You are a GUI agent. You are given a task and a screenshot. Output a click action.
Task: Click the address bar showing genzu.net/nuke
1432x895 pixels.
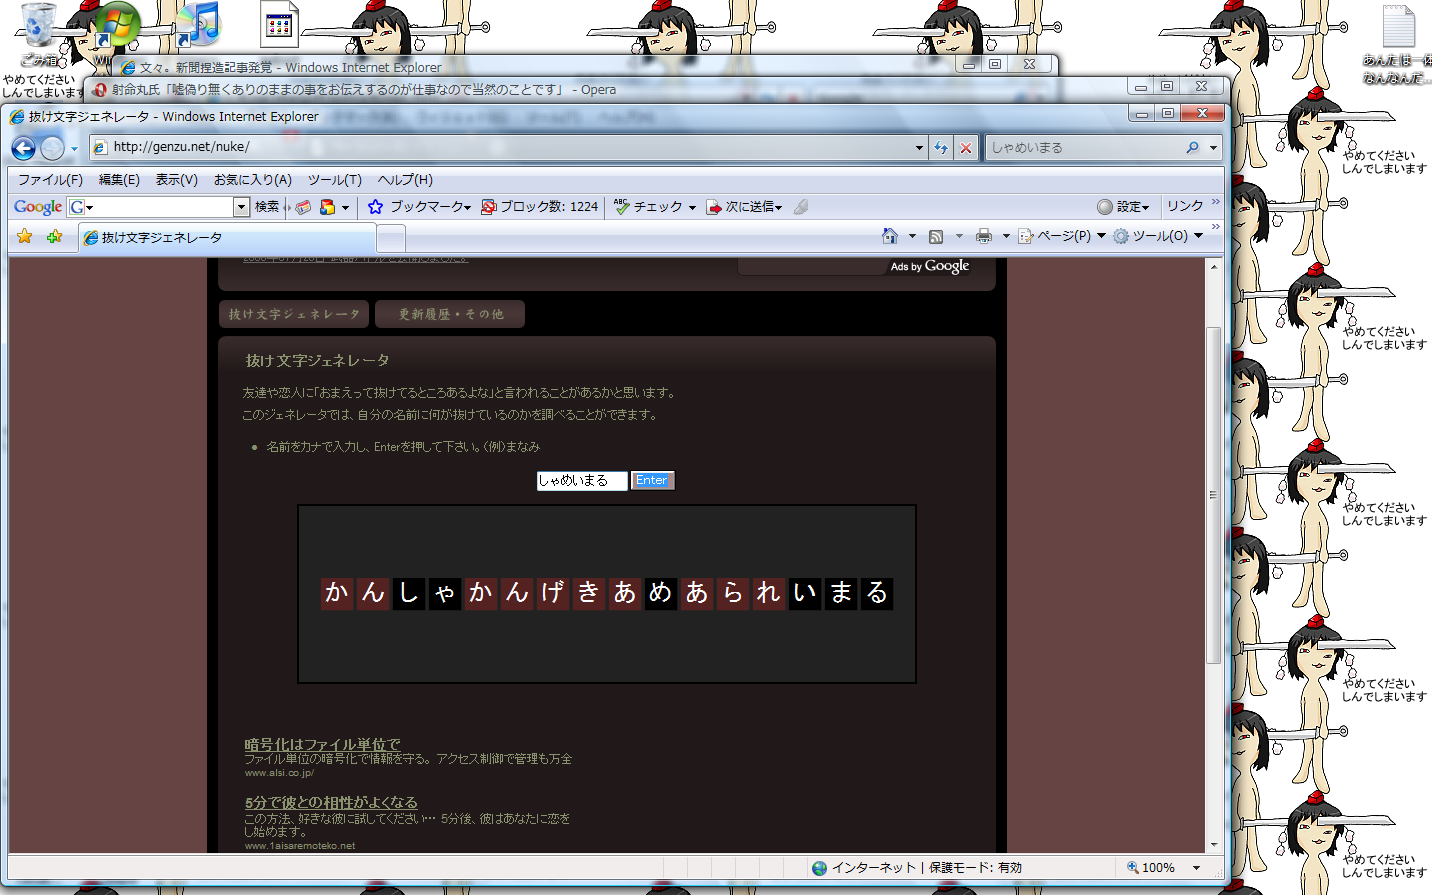[506, 147]
